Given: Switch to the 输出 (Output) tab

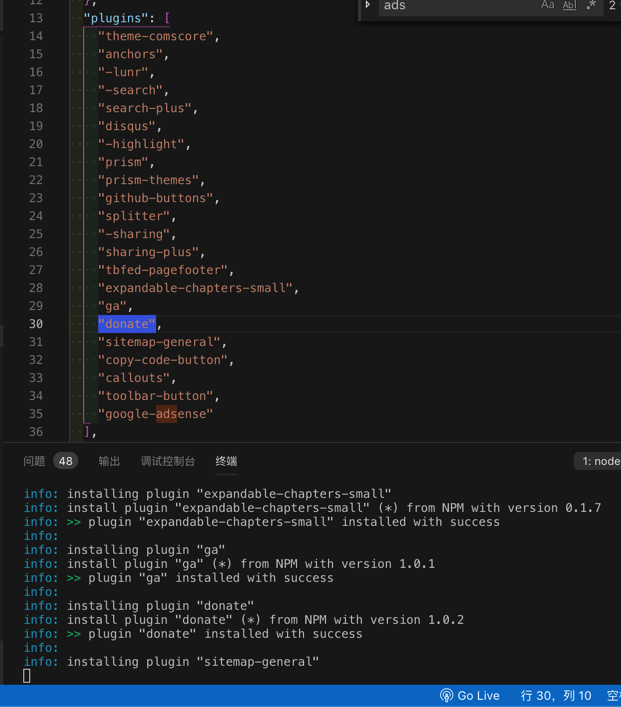Looking at the screenshot, I should click(x=109, y=461).
